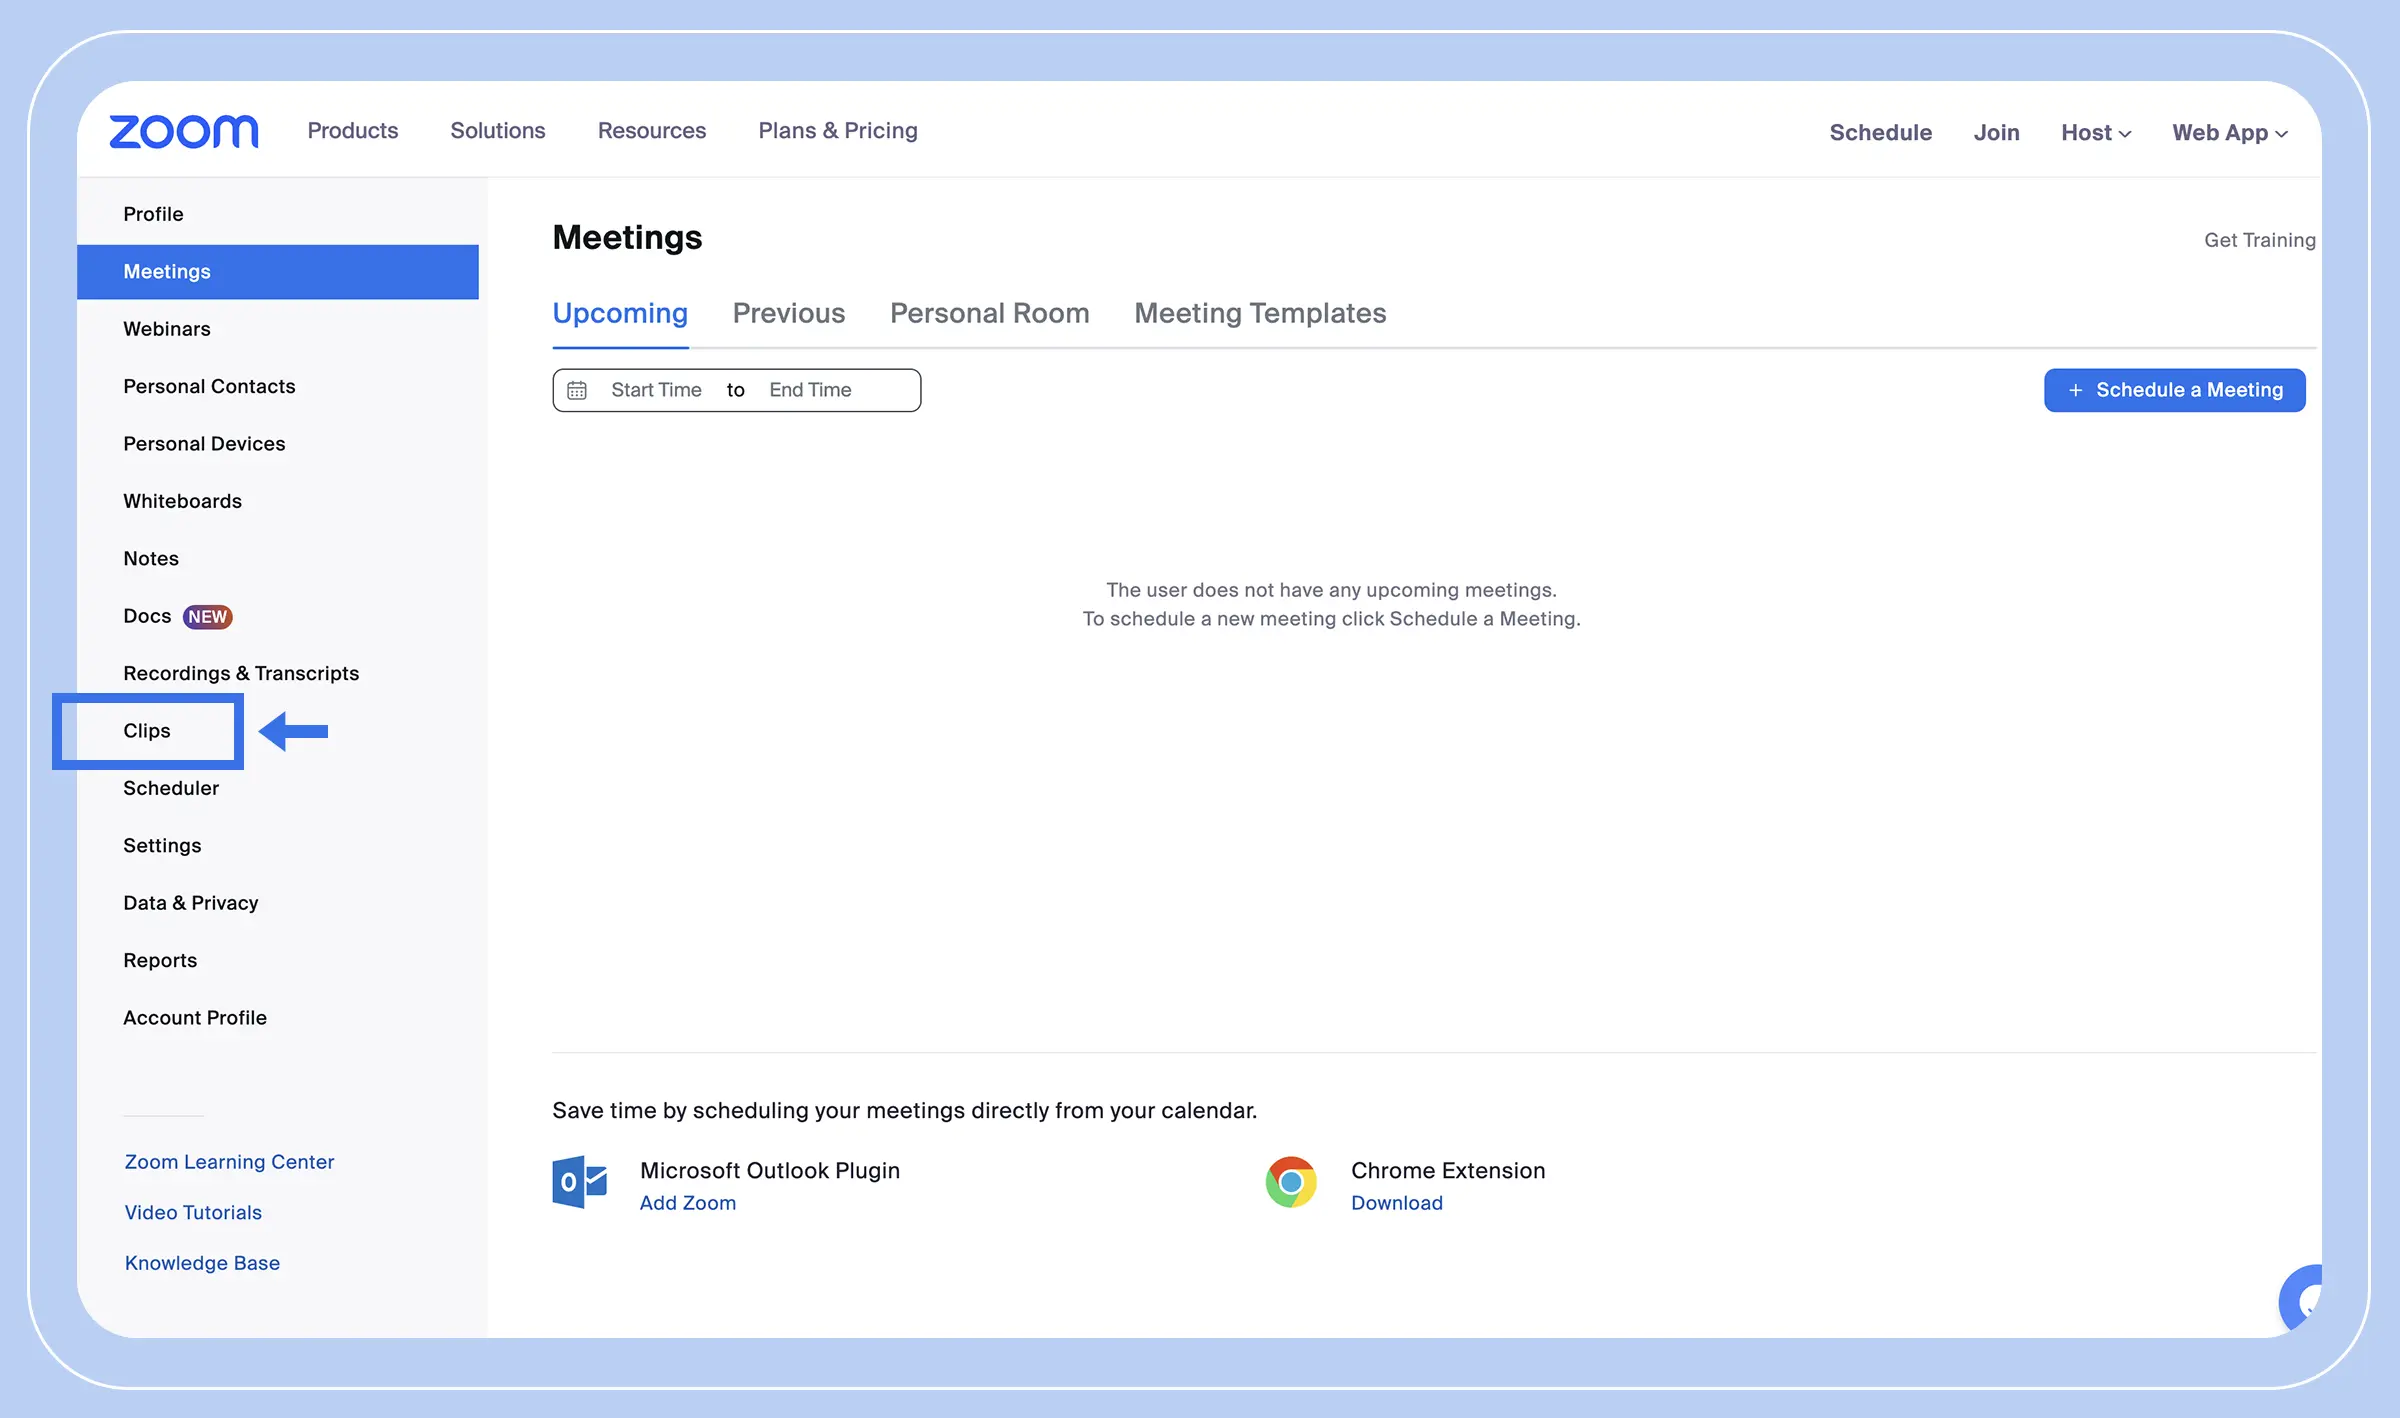Switch to the Meeting Templates tab

[1260, 314]
